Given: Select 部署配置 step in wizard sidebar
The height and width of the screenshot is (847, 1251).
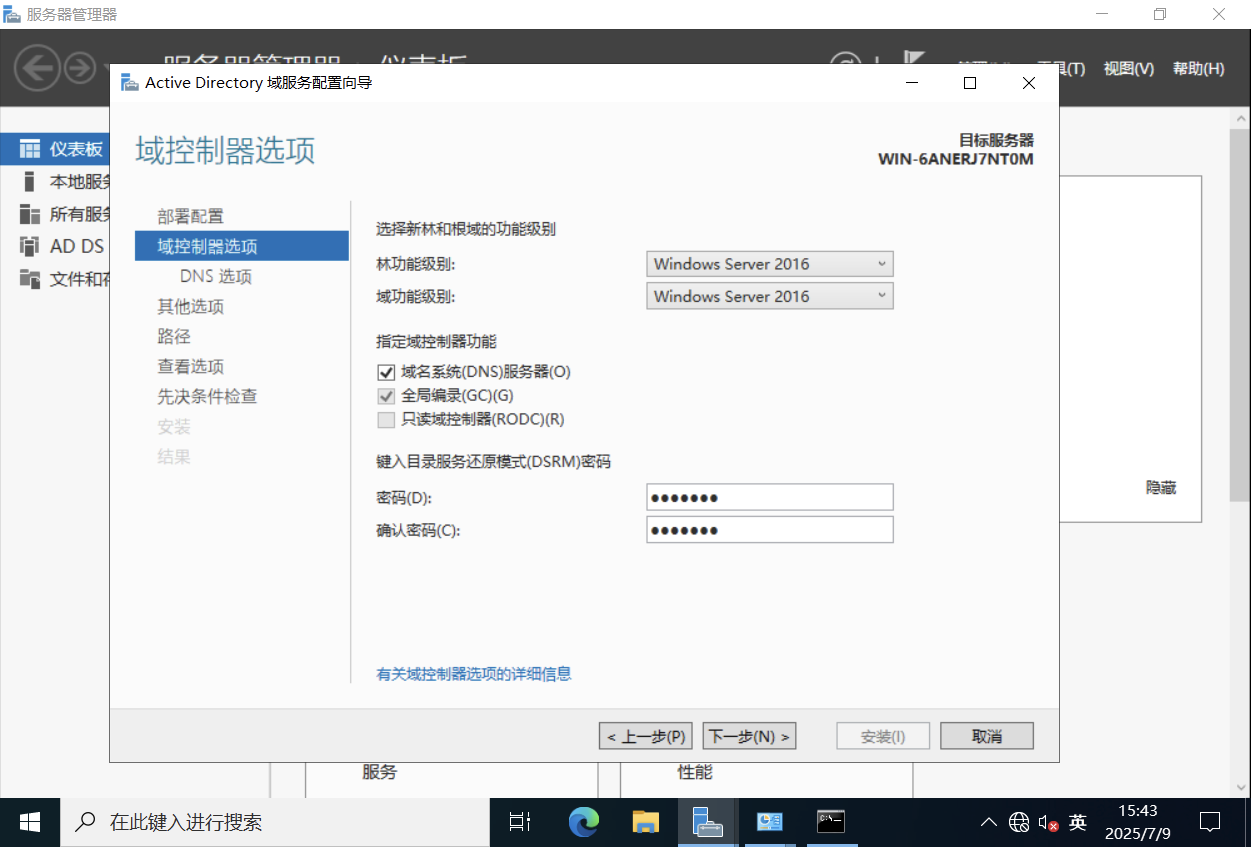Looking at the screenshot, I should (x=191, y=216).
